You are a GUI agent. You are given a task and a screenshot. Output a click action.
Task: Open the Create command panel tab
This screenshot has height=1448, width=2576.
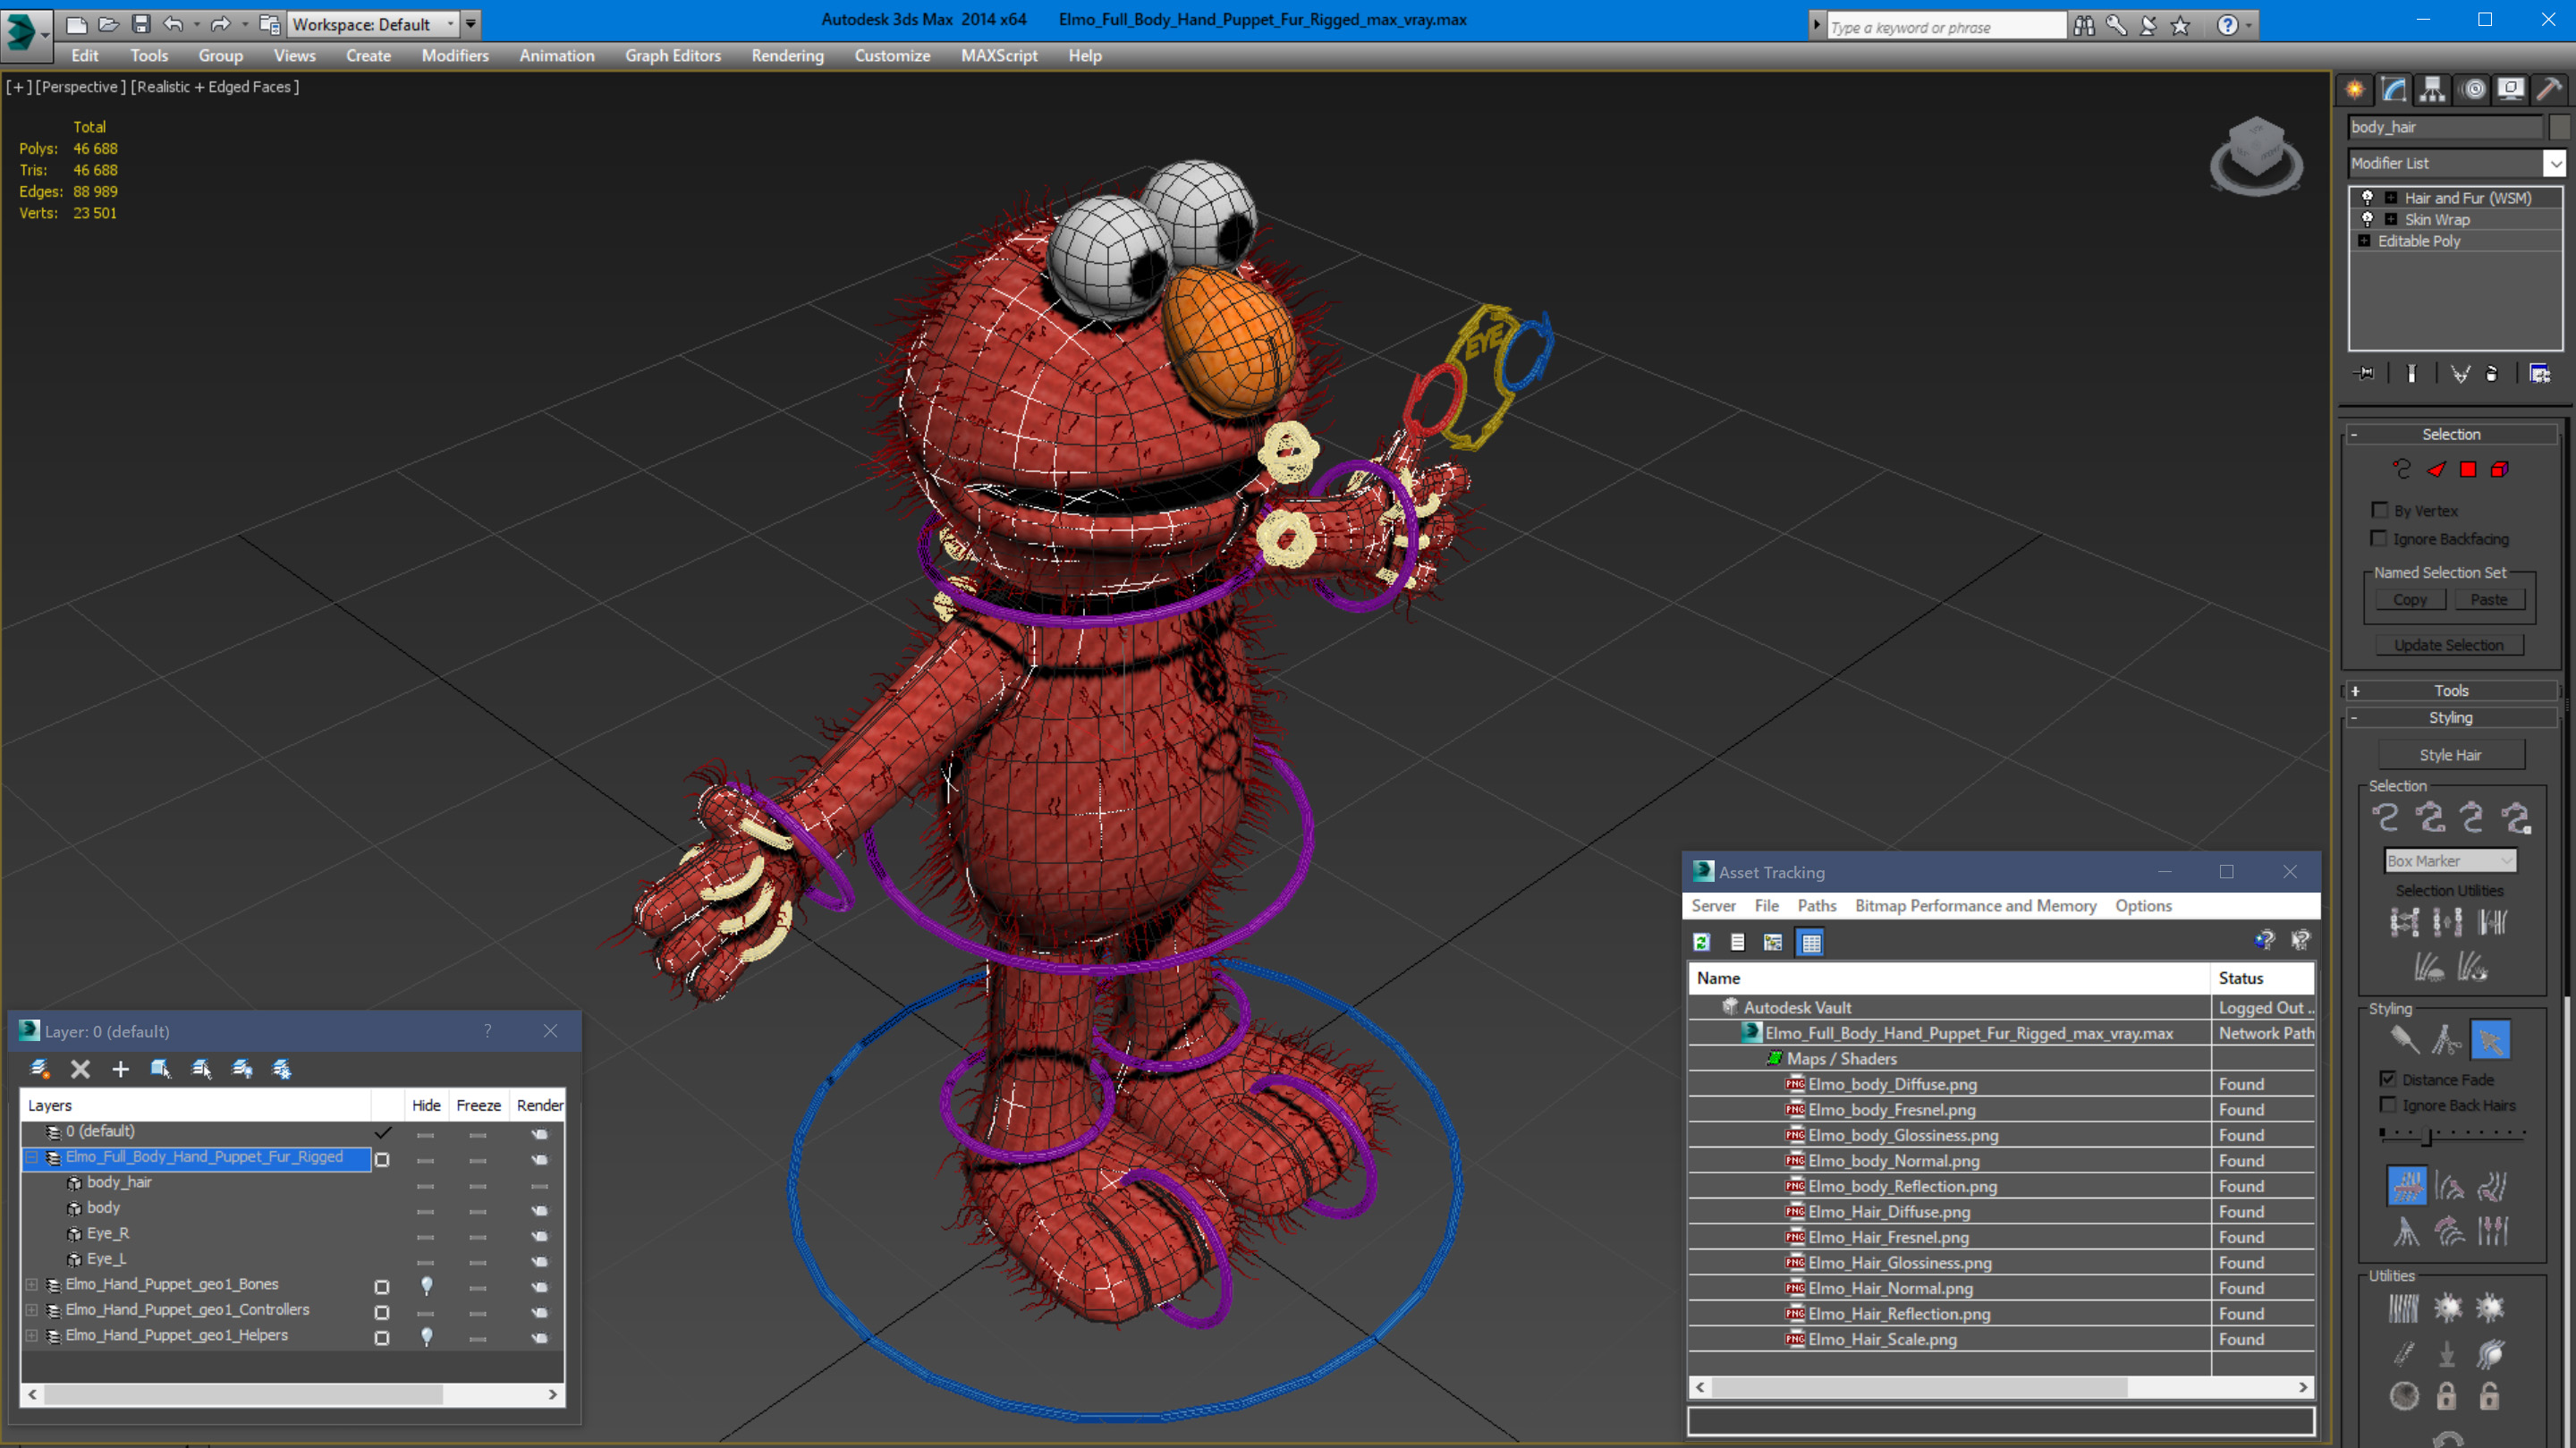[x=2355, y=90]
